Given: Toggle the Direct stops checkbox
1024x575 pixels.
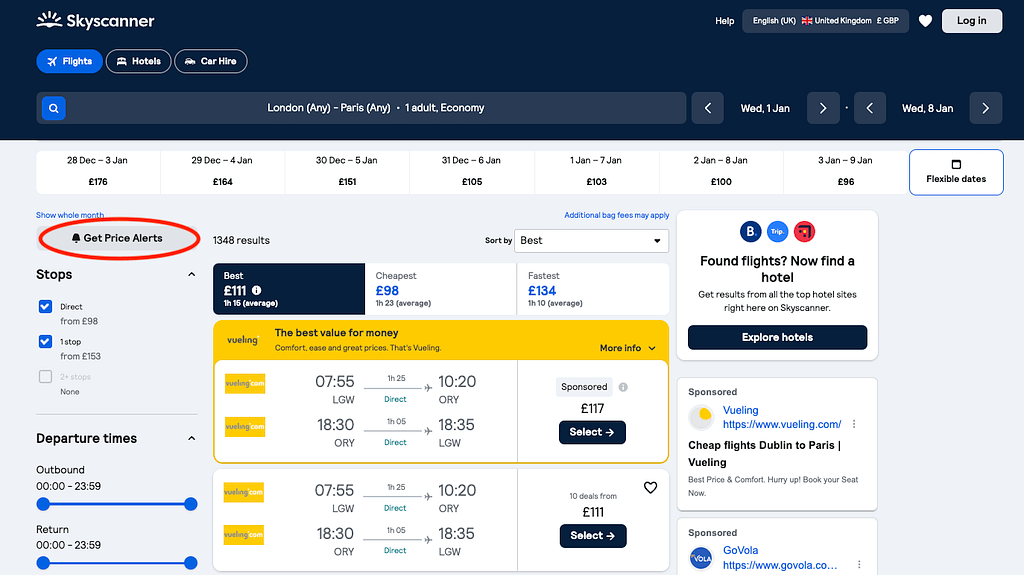Looking at the screenshot, I should pos(45,306).
